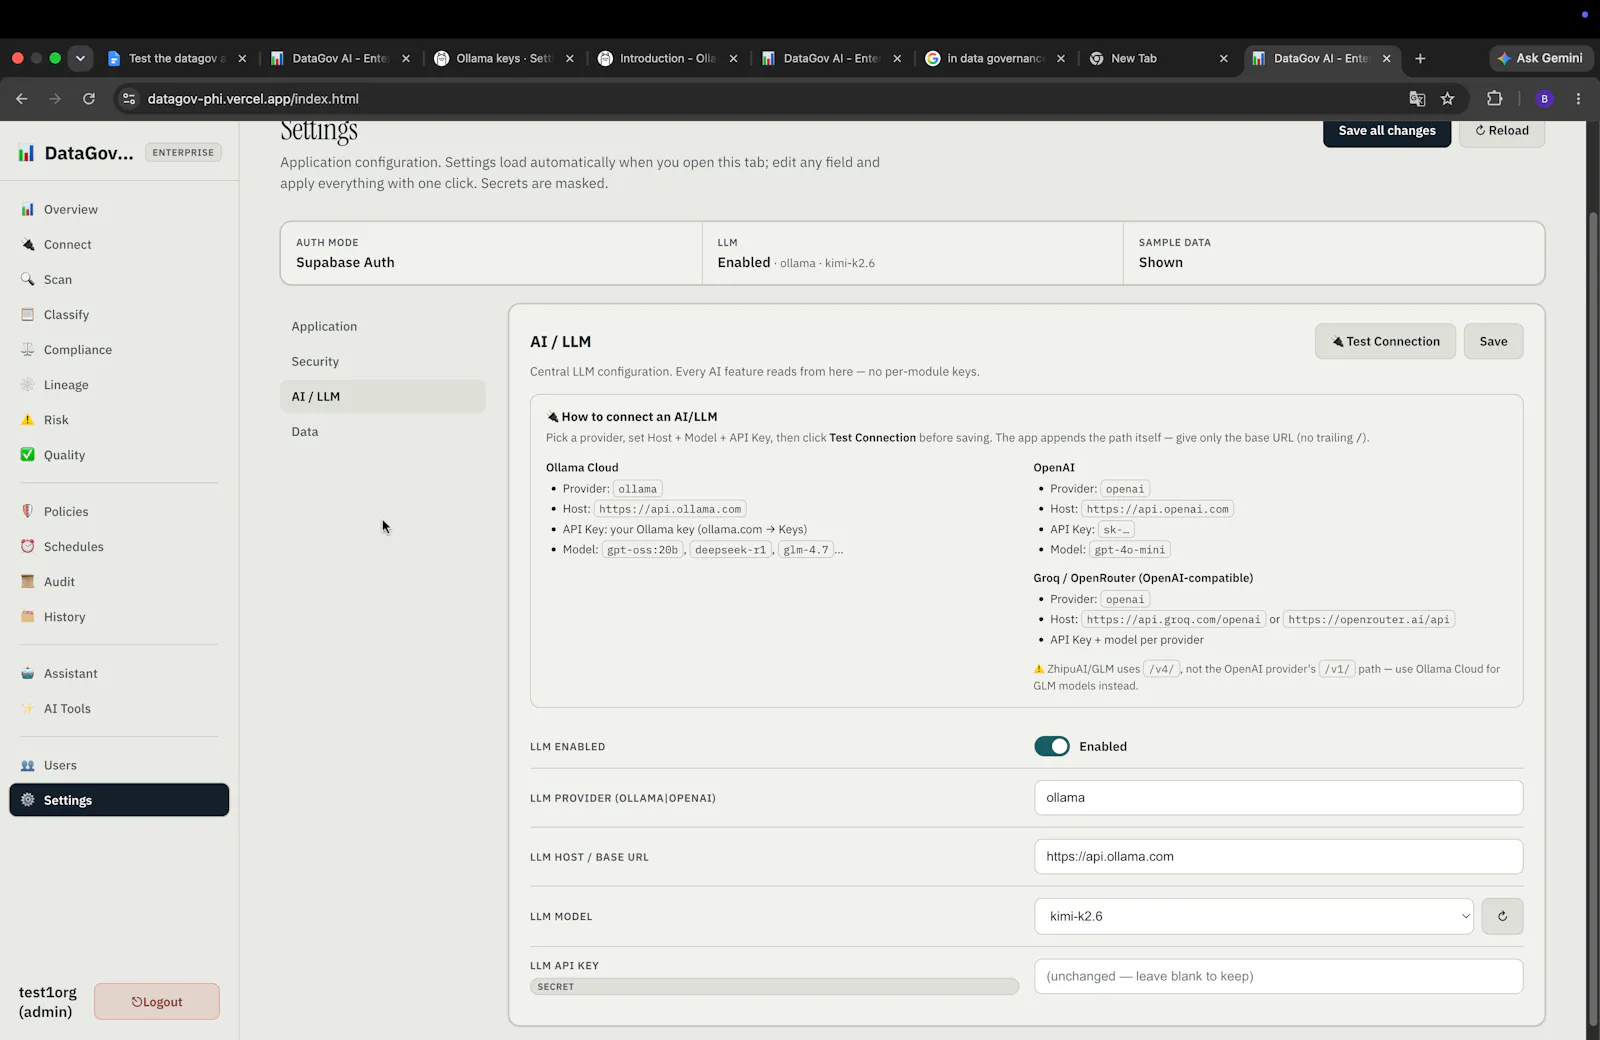Switch to the Ollama keys browser tab
This screenshot has width=1600, height=1040.
[503, 58]
